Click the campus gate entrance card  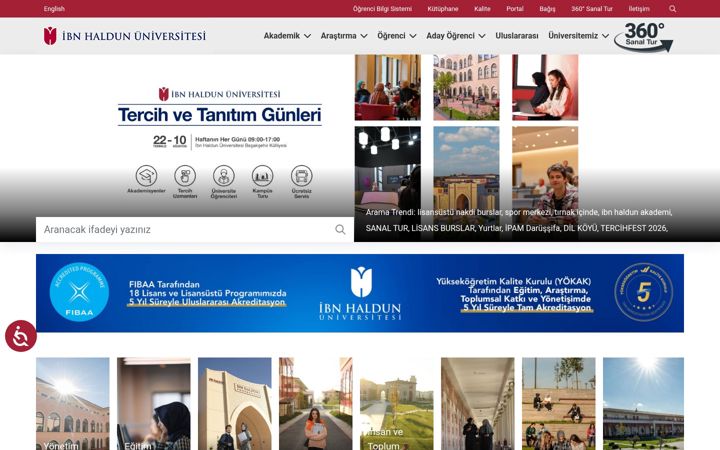pos(235,404)
